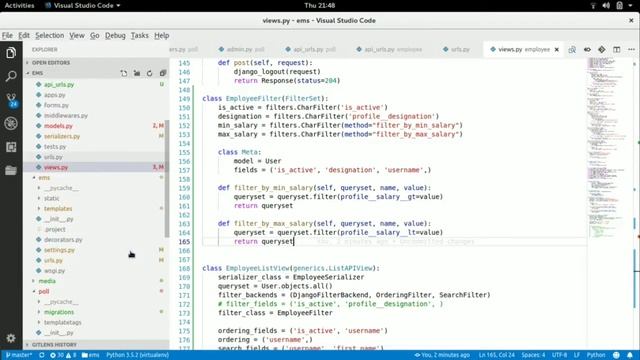Click the GitLens toggle blame icon
The height and width of the screenshot is (360, 640).
(587, 49)
